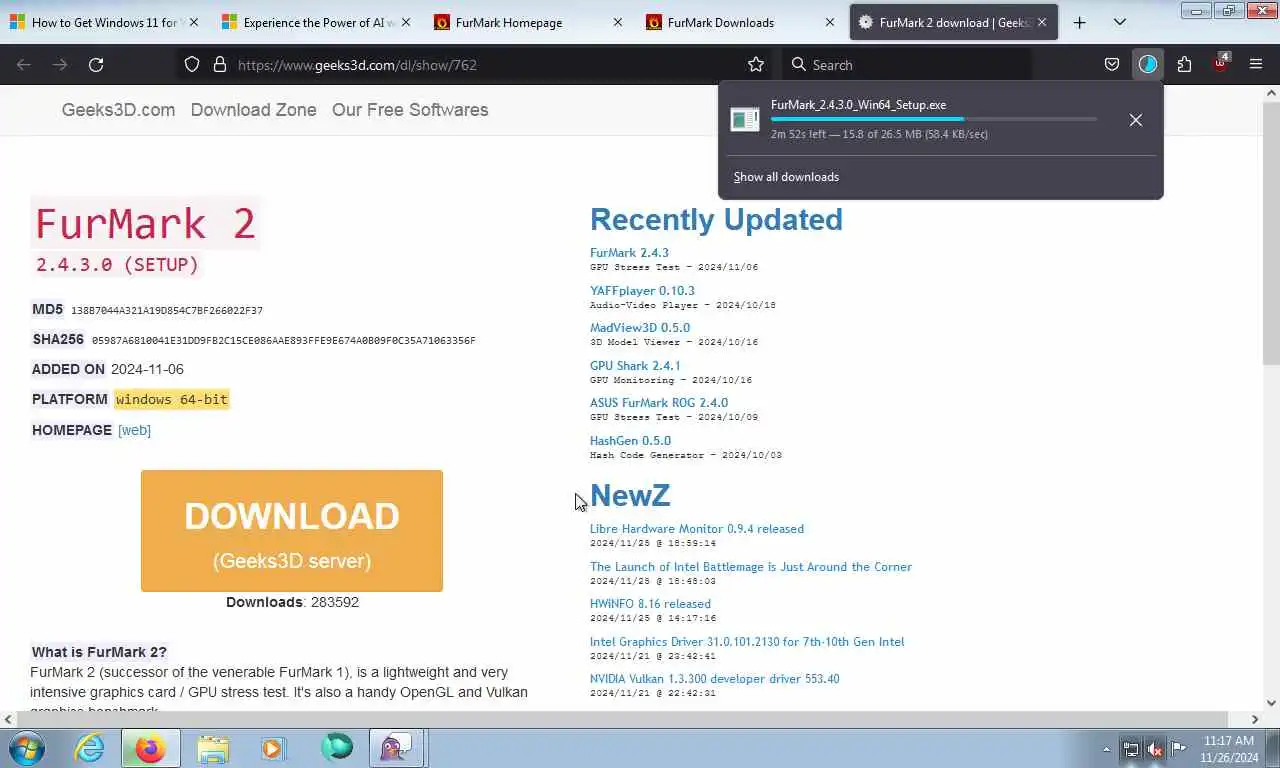Click the muted volume tray icon
Image resolution: width=1280 pixels, height=768 pixels.
(x=1155, y=749)
